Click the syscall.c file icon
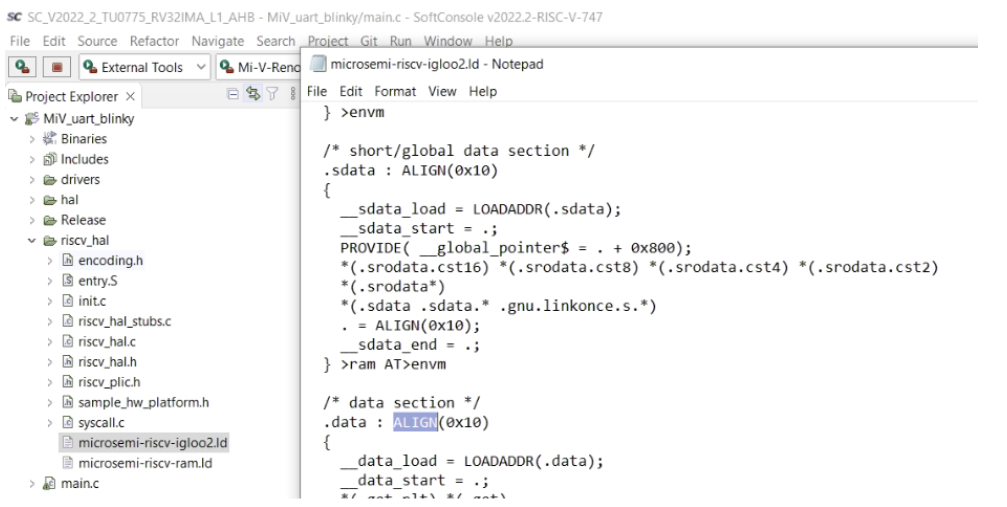 [67, 423]
